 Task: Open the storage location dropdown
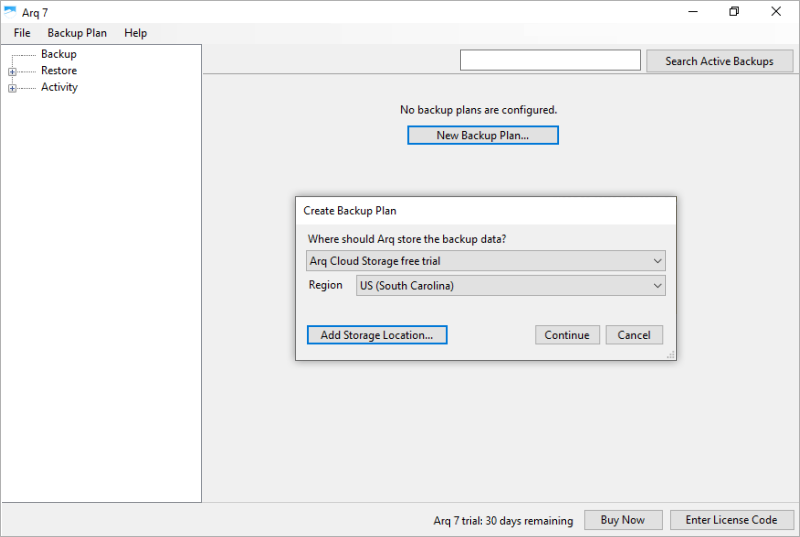pyautogui.click(x=486, y=261)
